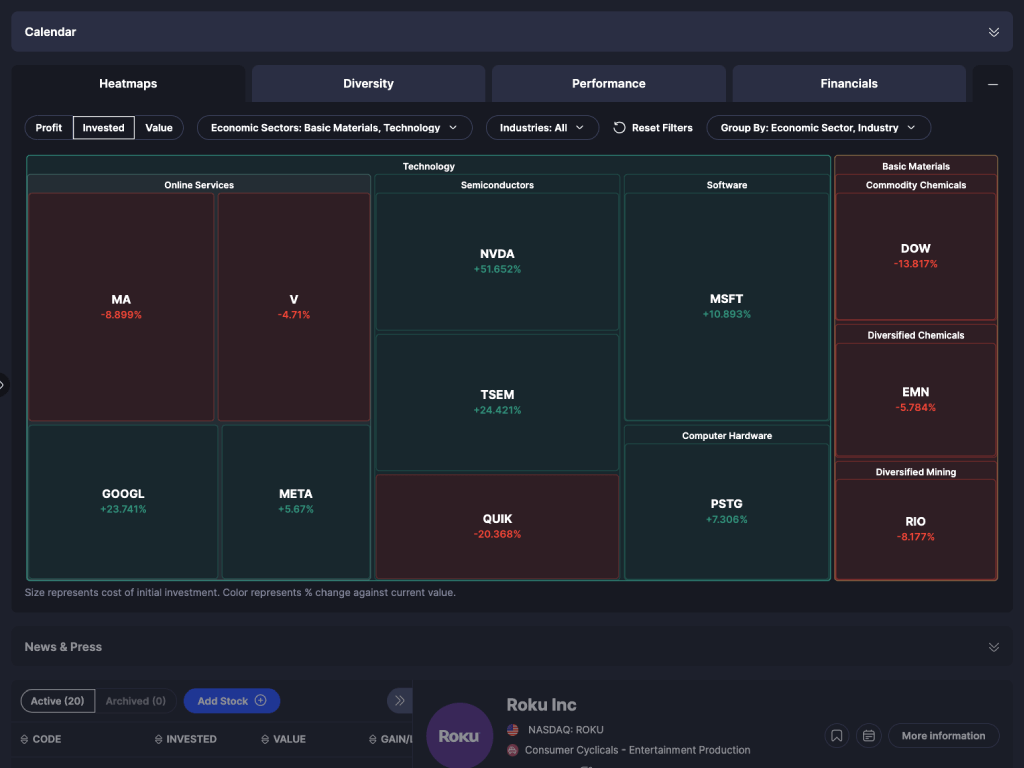Select the RIO heatmap tile
Screen dimensions: 1024x768
[x=916, y=528]
